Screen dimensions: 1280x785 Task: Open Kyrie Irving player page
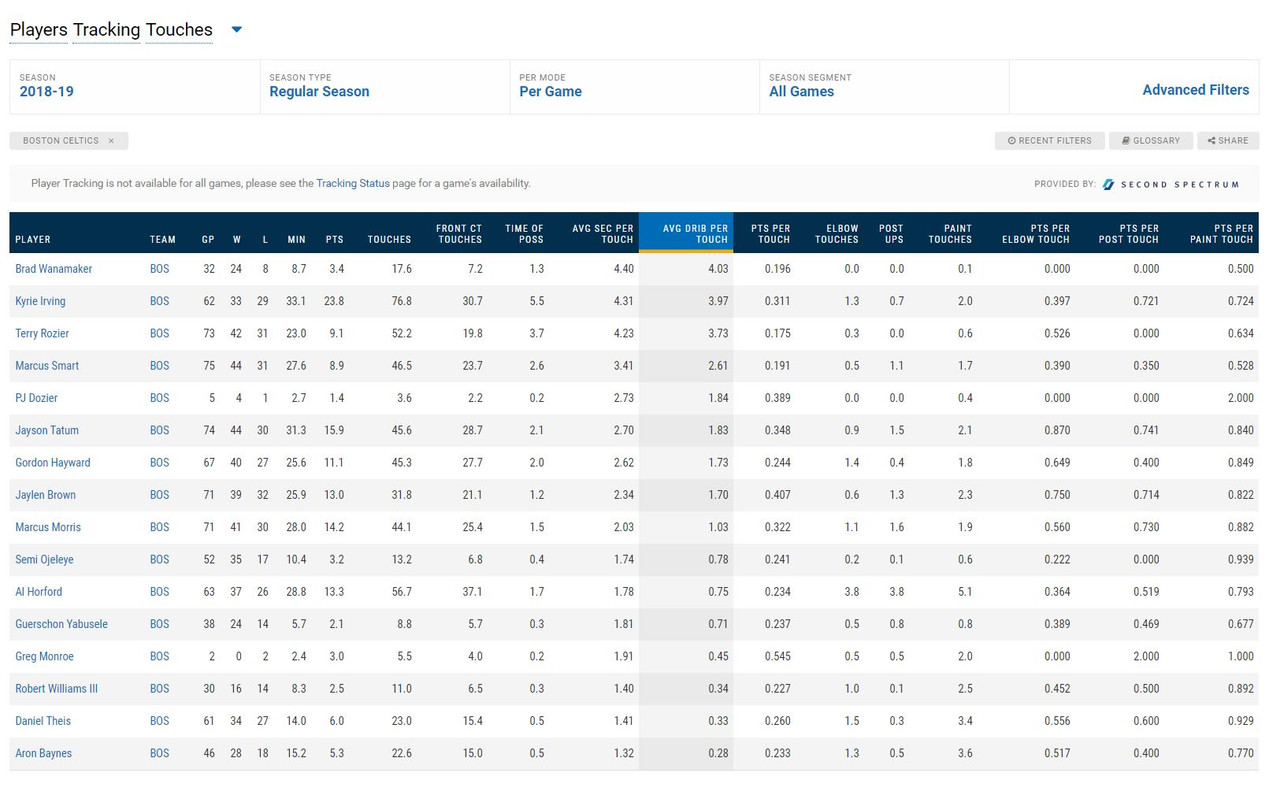click(x=40, y=301)
